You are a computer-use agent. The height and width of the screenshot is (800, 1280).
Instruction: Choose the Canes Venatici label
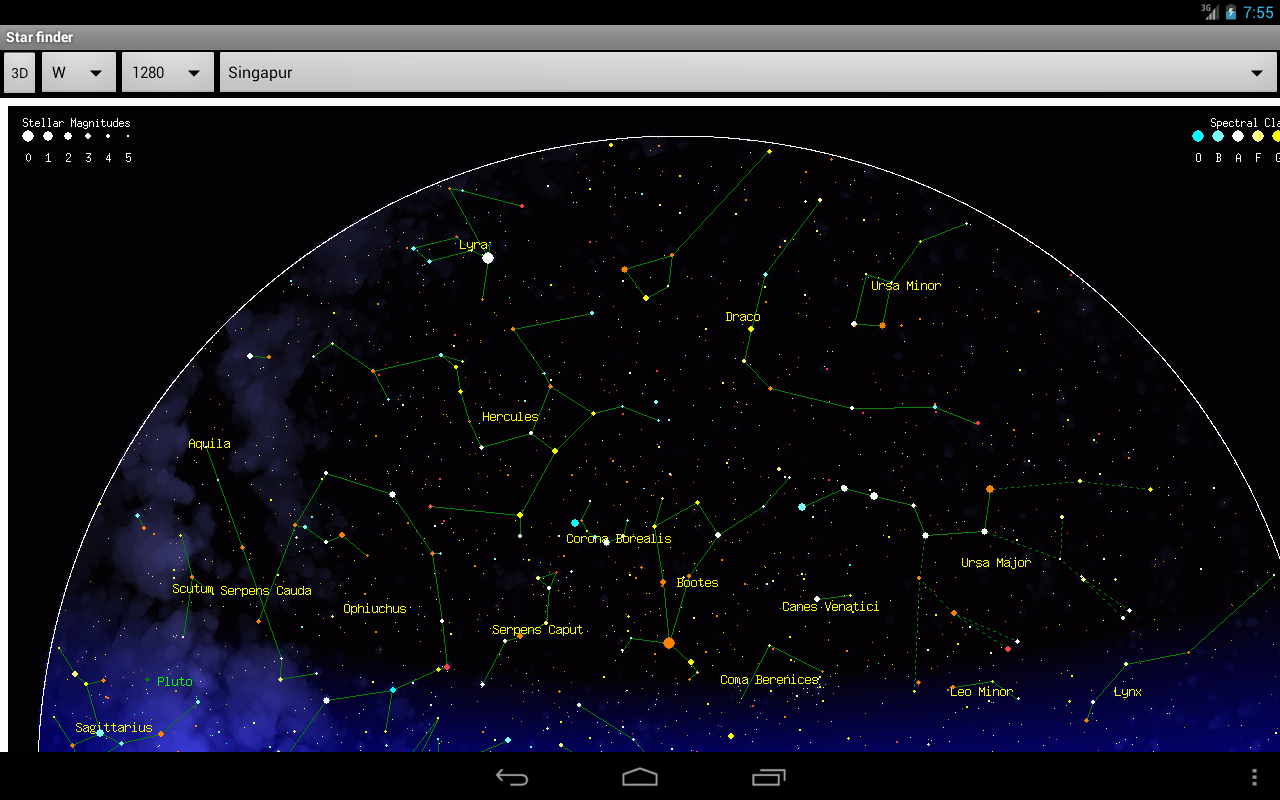(831, 607)
